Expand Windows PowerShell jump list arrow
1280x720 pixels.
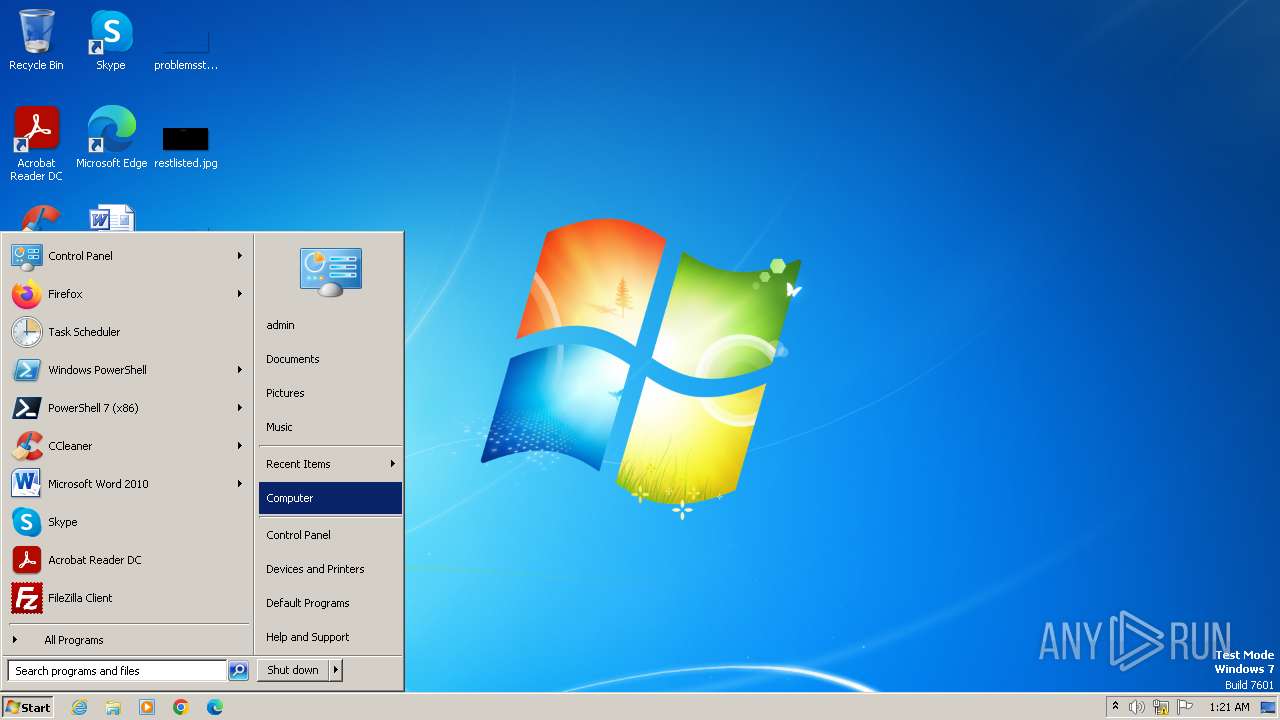(240, 370)
